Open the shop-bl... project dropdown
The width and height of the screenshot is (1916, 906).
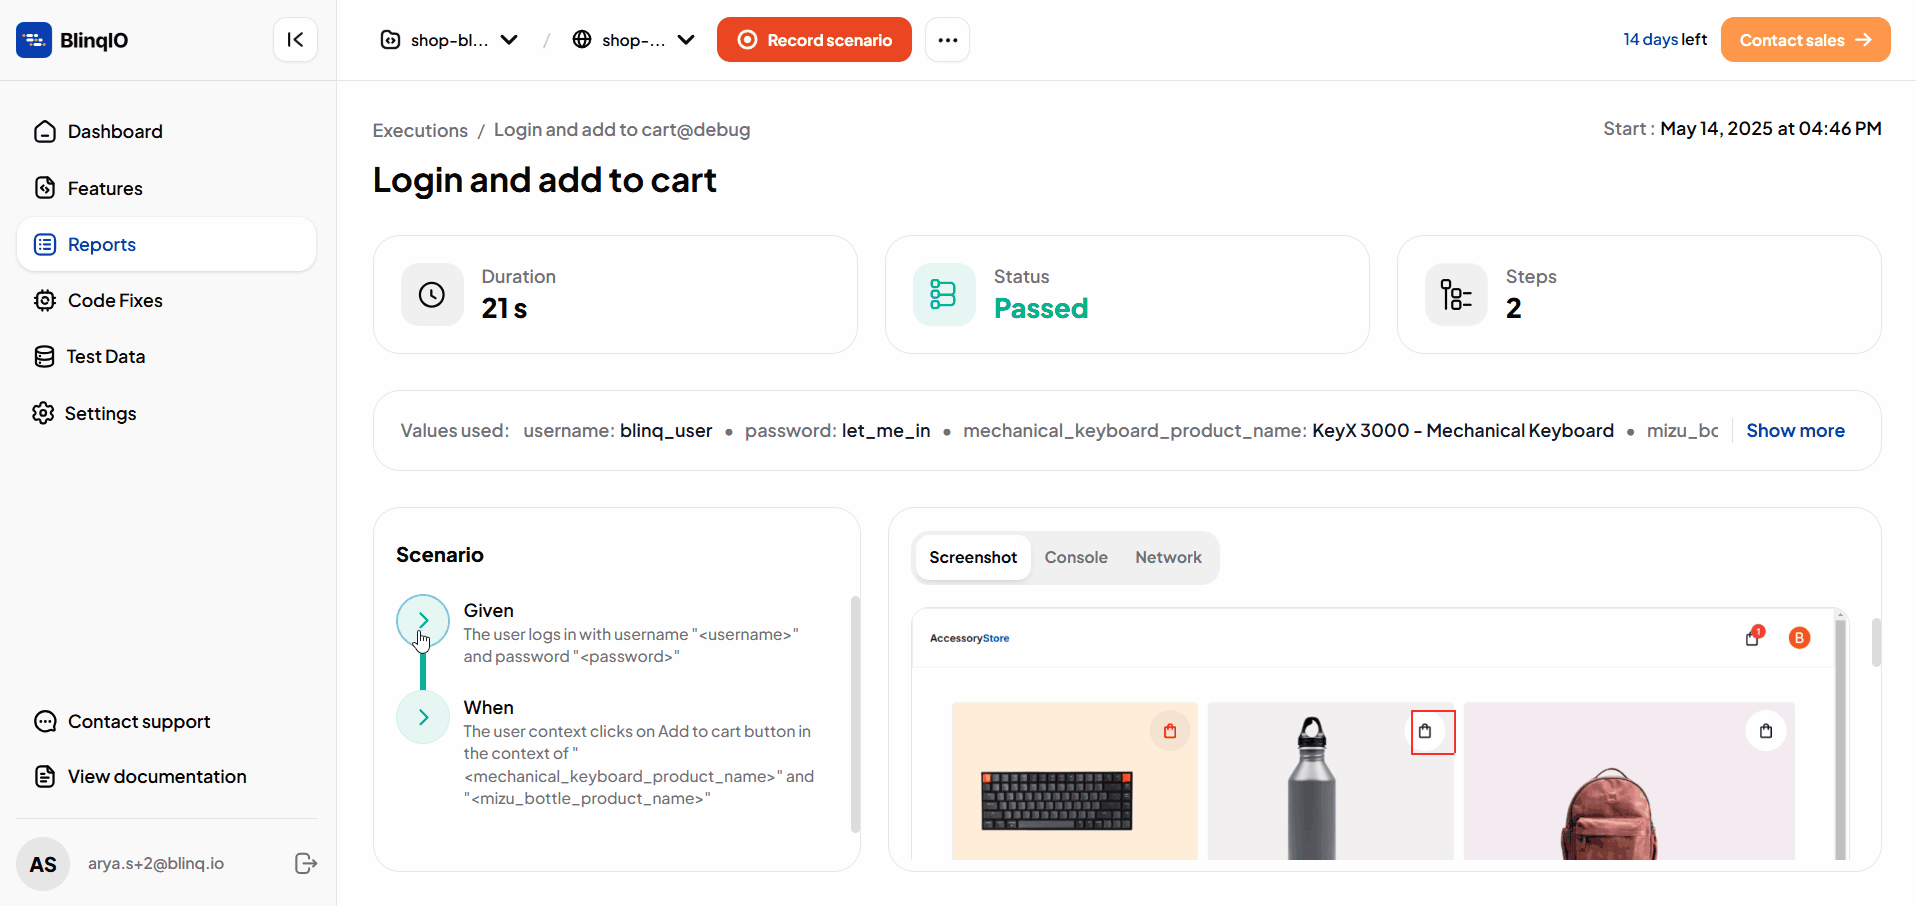[449, 40]
